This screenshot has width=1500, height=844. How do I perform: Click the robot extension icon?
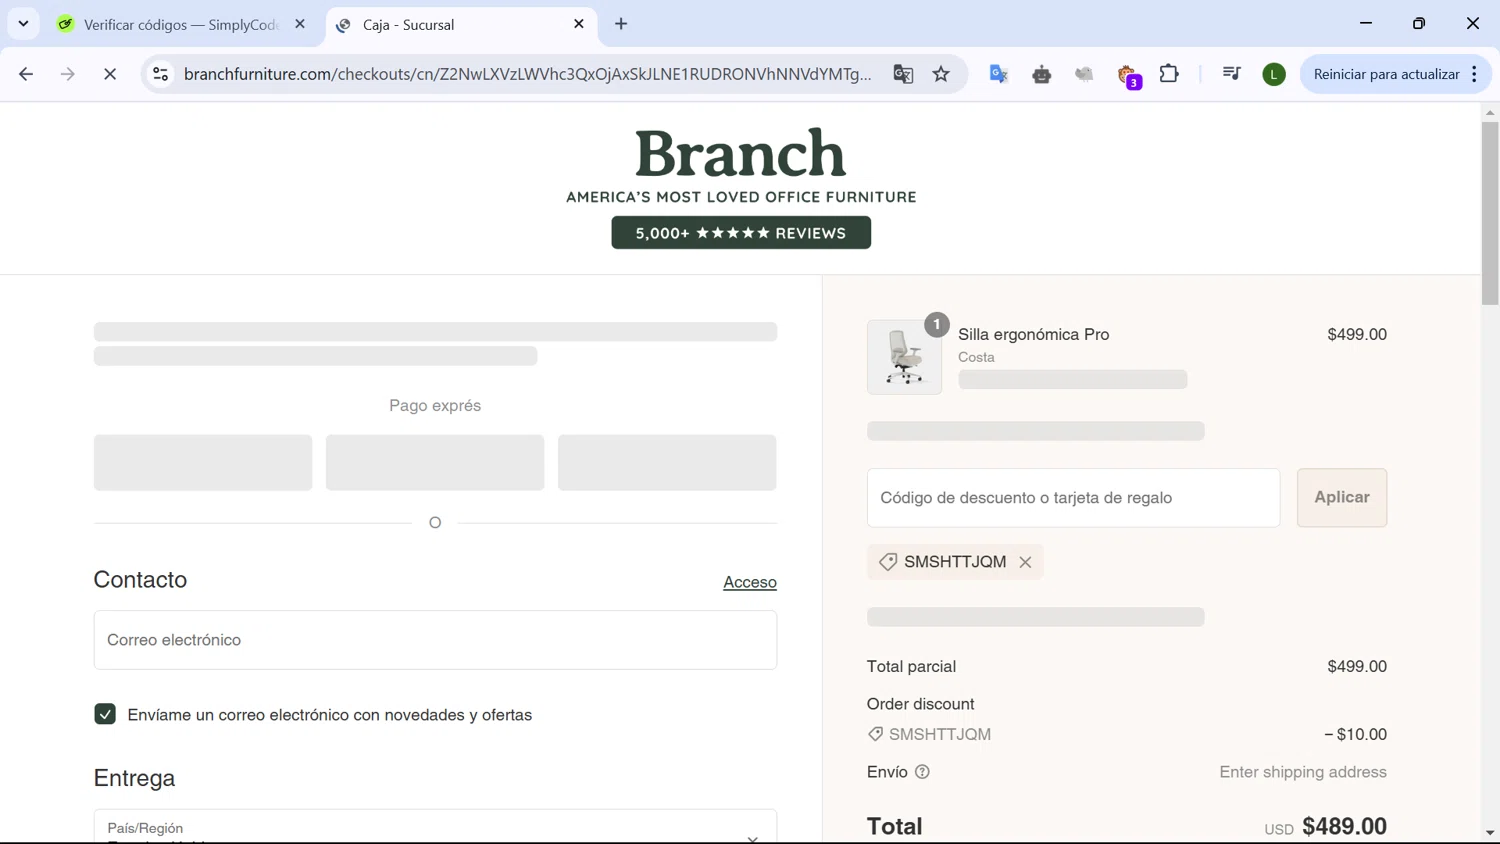pos(1041,74)
